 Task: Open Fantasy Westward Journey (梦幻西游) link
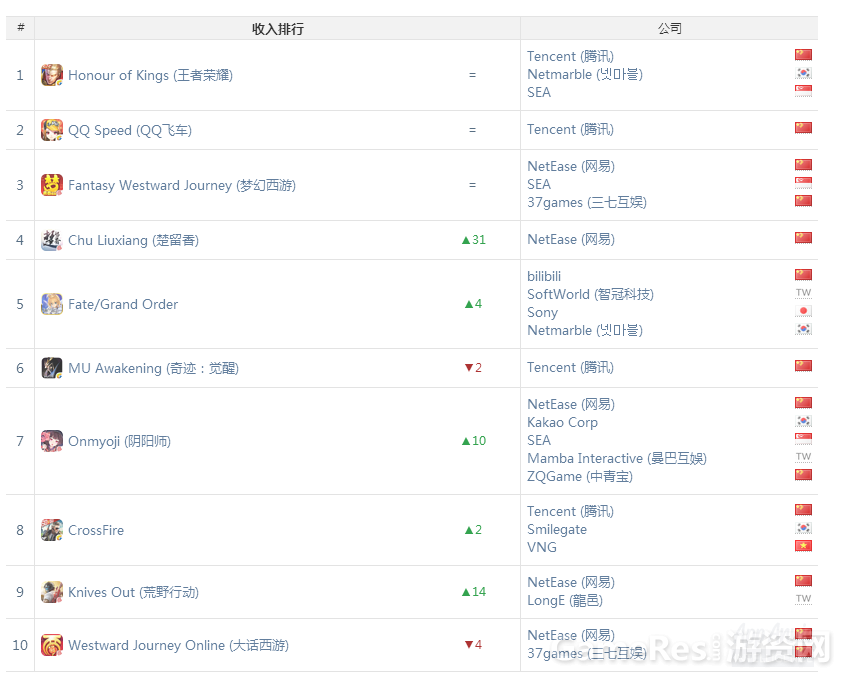click(x=182, y=186)
